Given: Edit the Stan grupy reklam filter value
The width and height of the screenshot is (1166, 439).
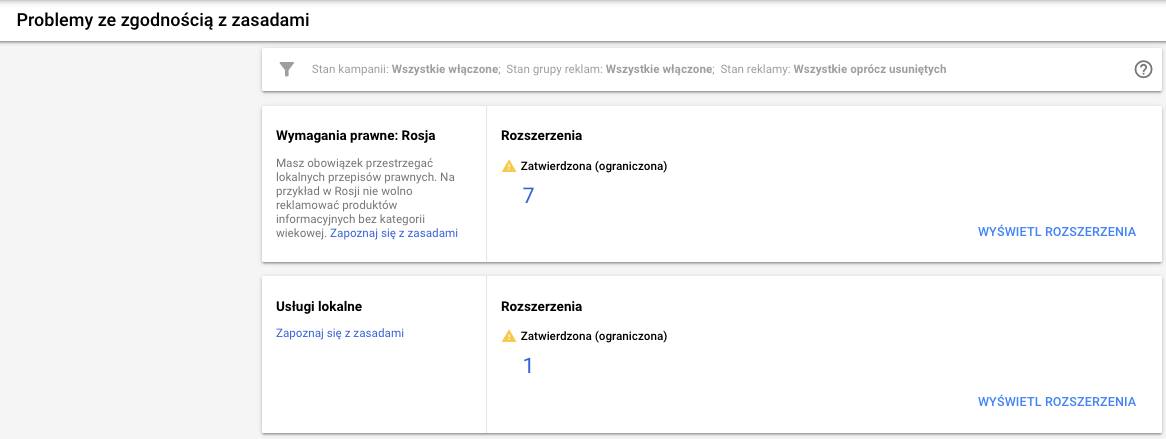Looking at the screenshot, I should pyautogui.click(x=660, y=69).
